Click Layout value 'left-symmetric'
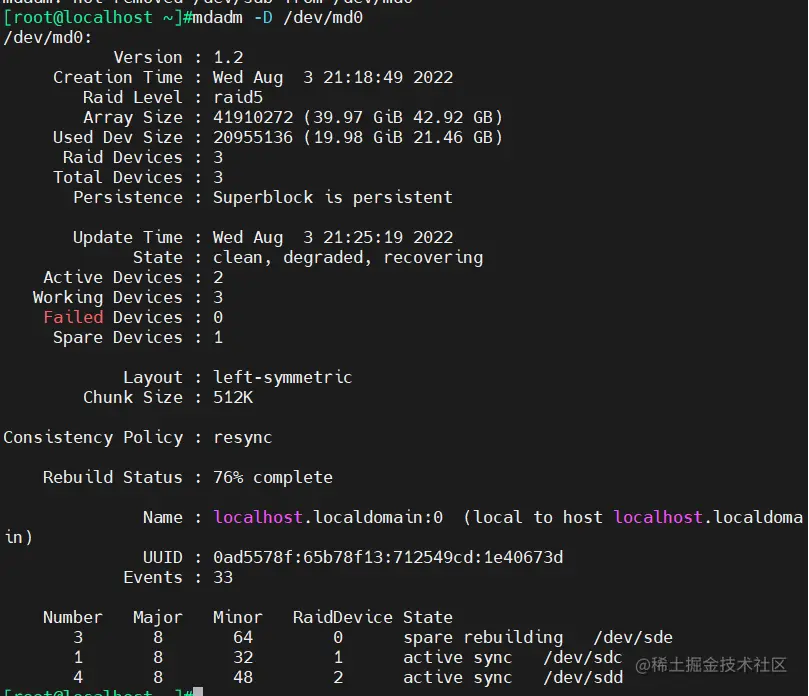The height and width of the screenshot is (696, 809). (282, 378)
